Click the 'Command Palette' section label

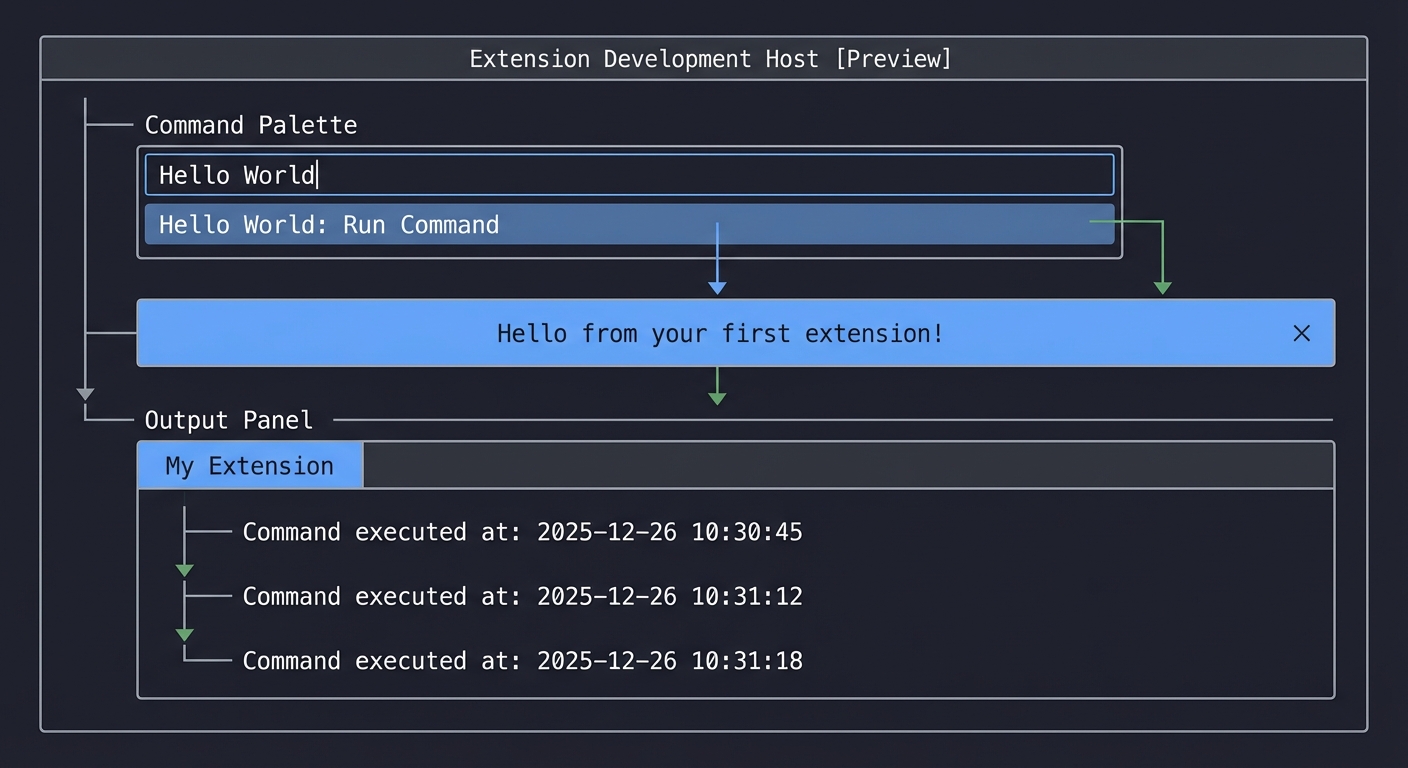pyautogui.click(x=251, y=125)
